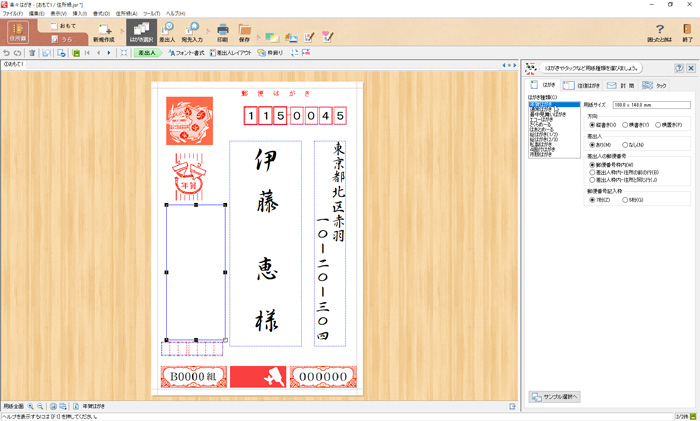Image resolution: width=700 pixels, height=421 pixels.
Task: Click the 保存 save folder icon
Action: pyautogui.click(x=245, y=33)
